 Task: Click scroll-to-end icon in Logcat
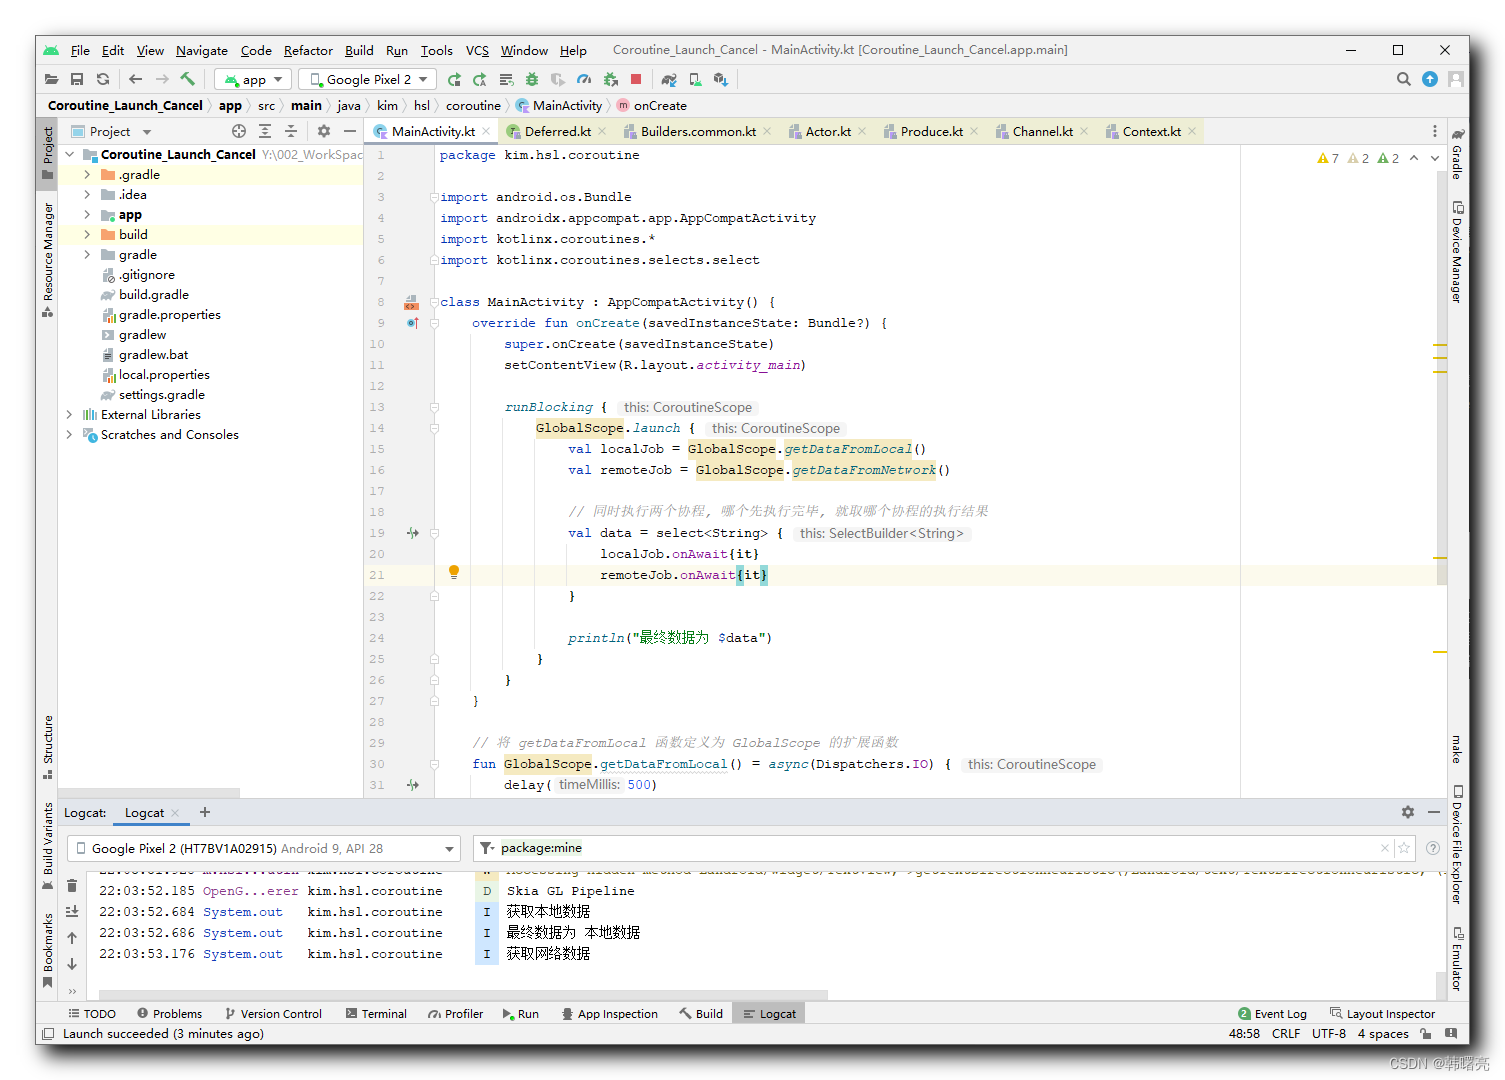[x=72, y=911]
